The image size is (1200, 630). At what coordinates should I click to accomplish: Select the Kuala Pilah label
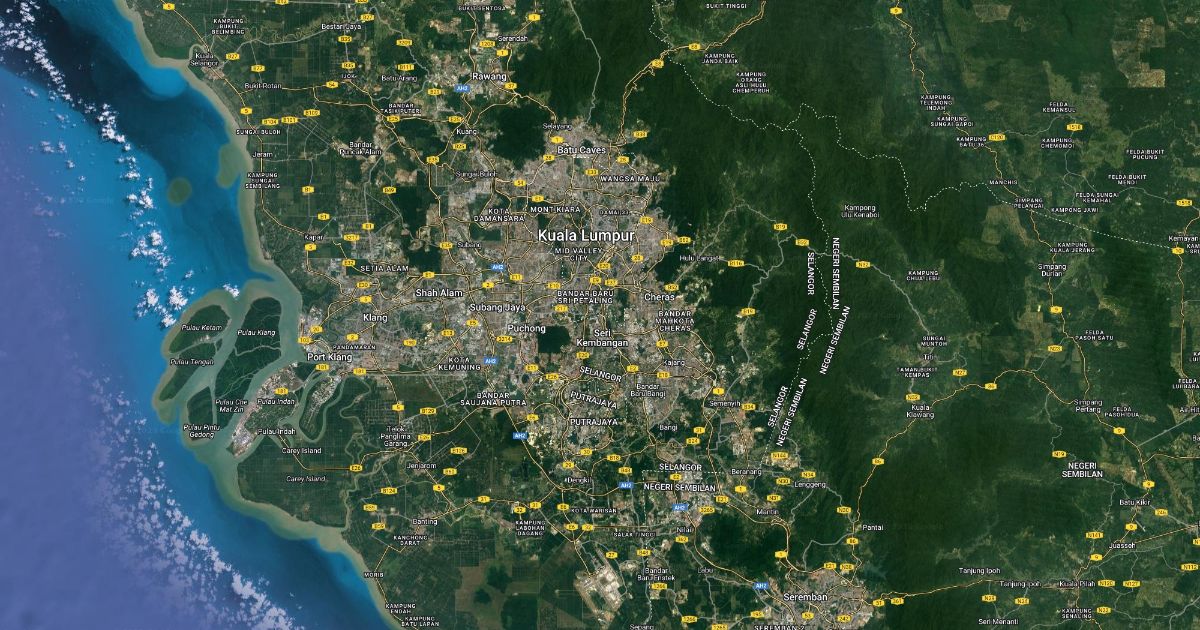click(1077, 583)
